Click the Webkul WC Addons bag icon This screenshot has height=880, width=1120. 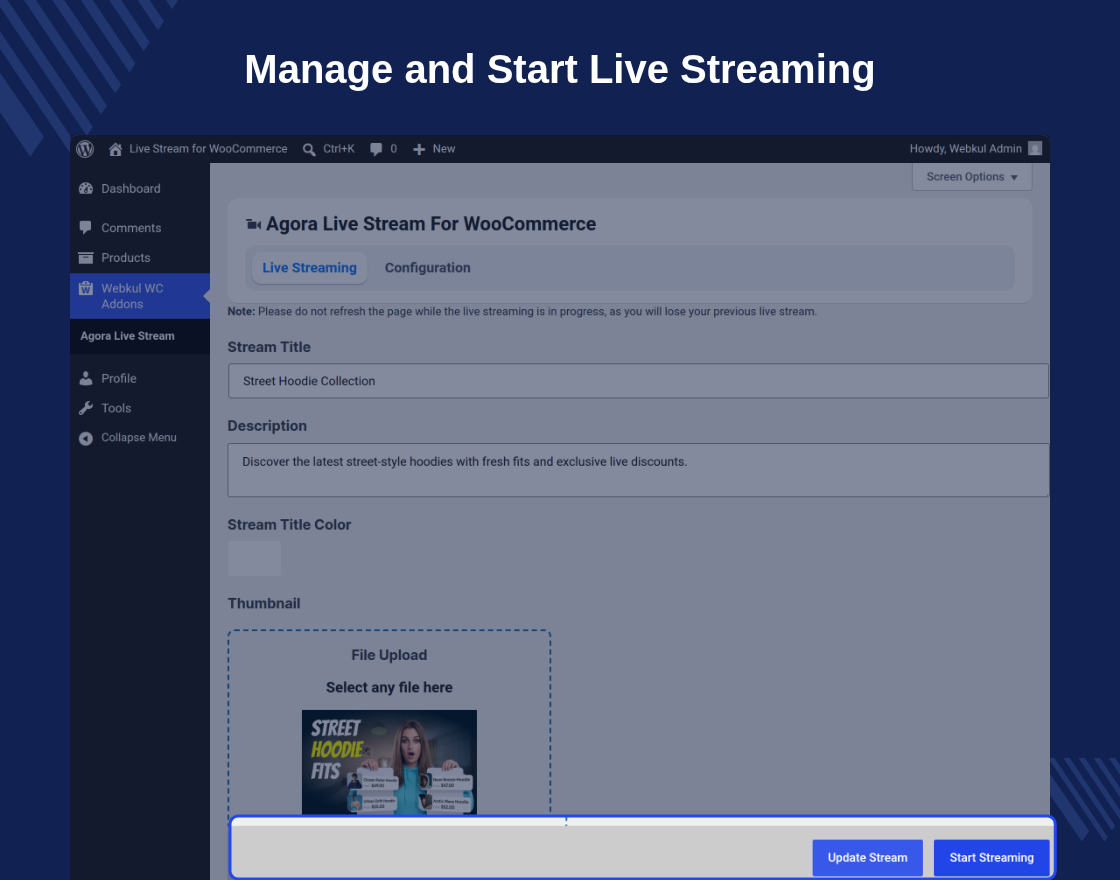[x=86, y=288]
